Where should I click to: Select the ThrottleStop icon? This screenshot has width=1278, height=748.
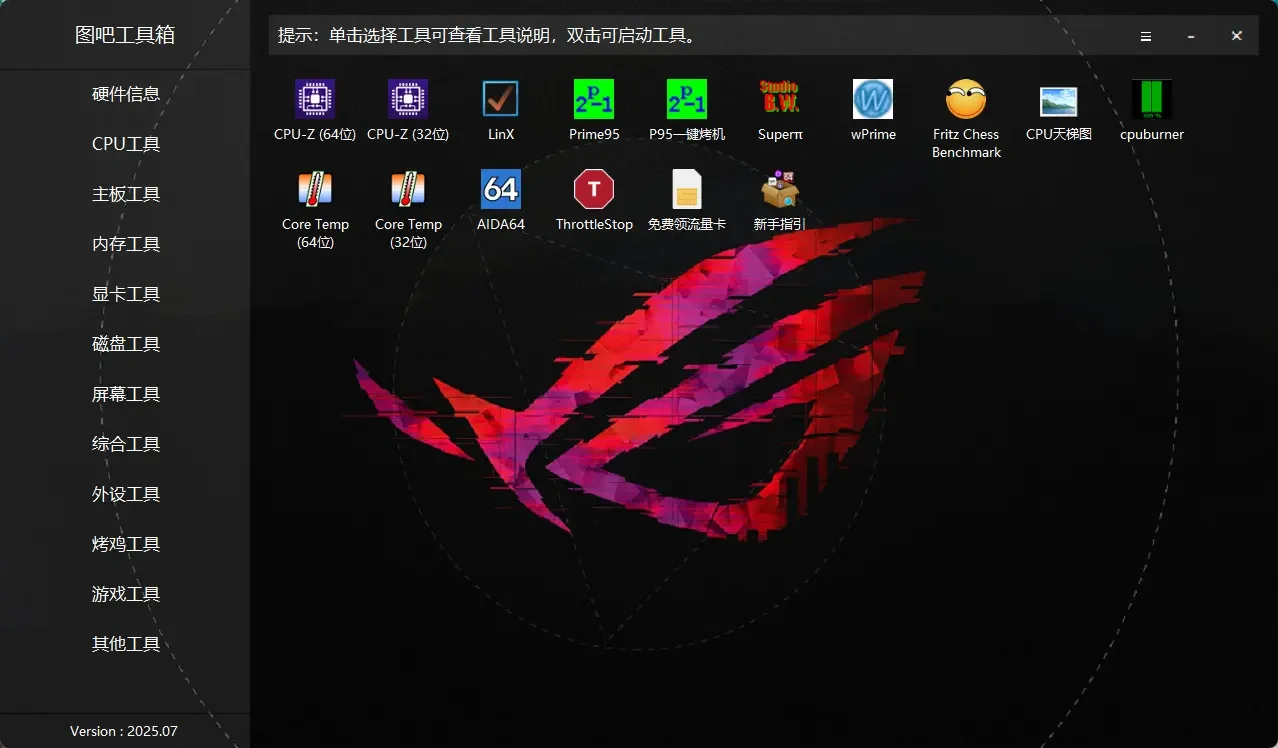pos(594,189)
